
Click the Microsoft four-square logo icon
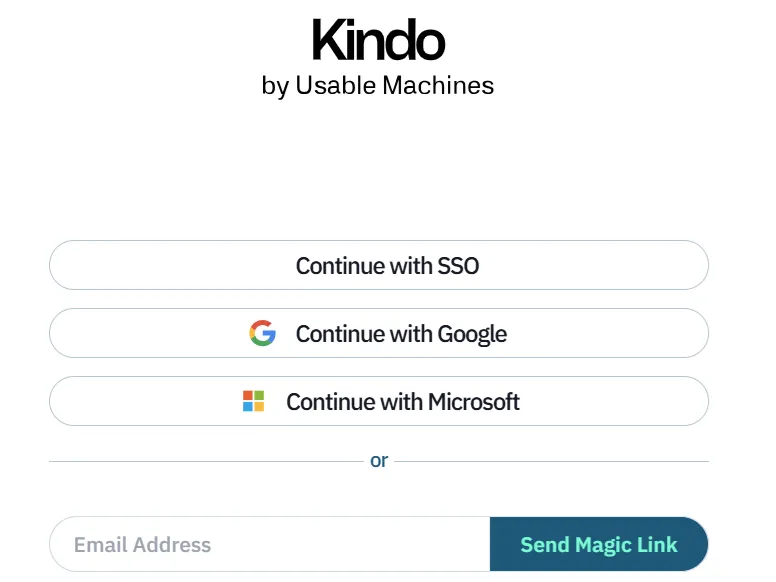253,401
